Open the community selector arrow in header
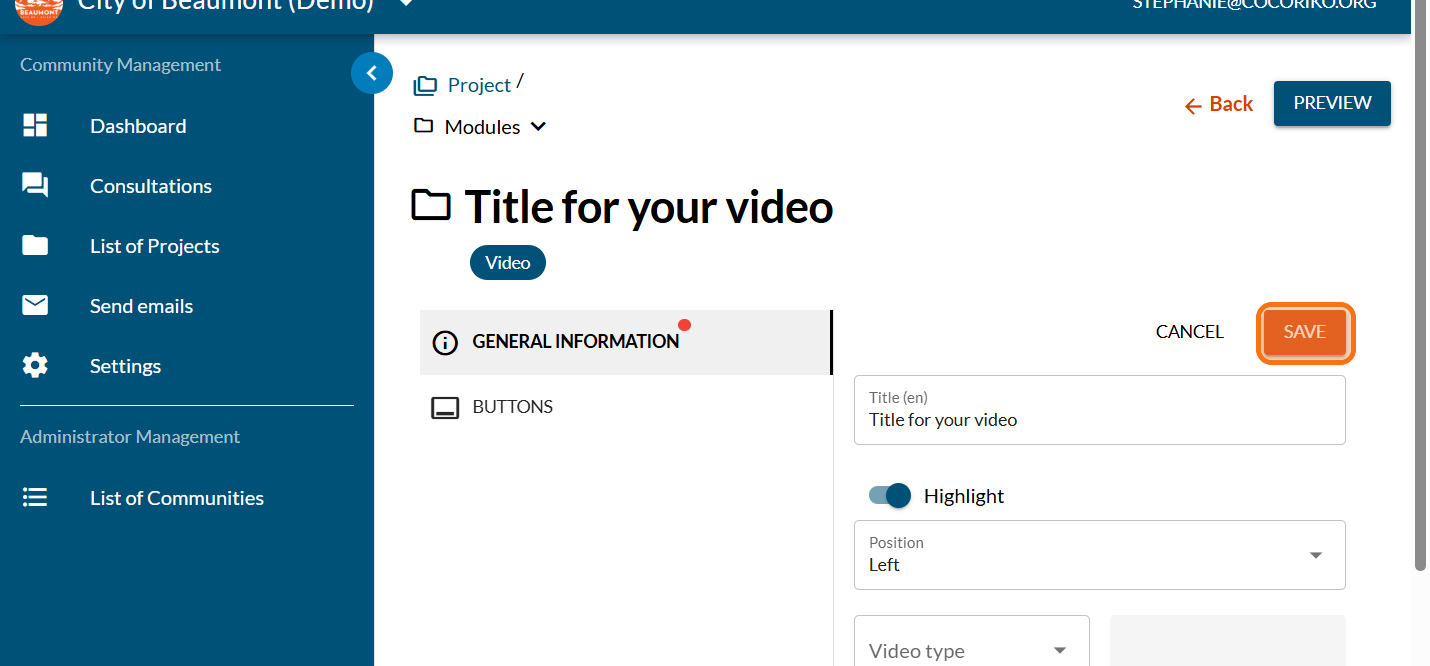Screen dimensions: 1430x666 click(x=405, y=5)
